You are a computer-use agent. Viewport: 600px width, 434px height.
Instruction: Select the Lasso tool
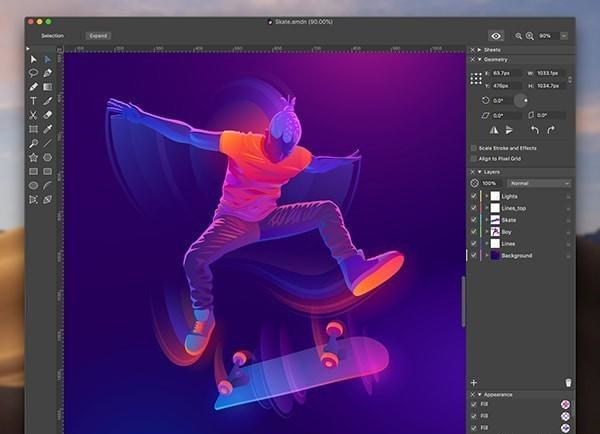click(x=33, y=73)
